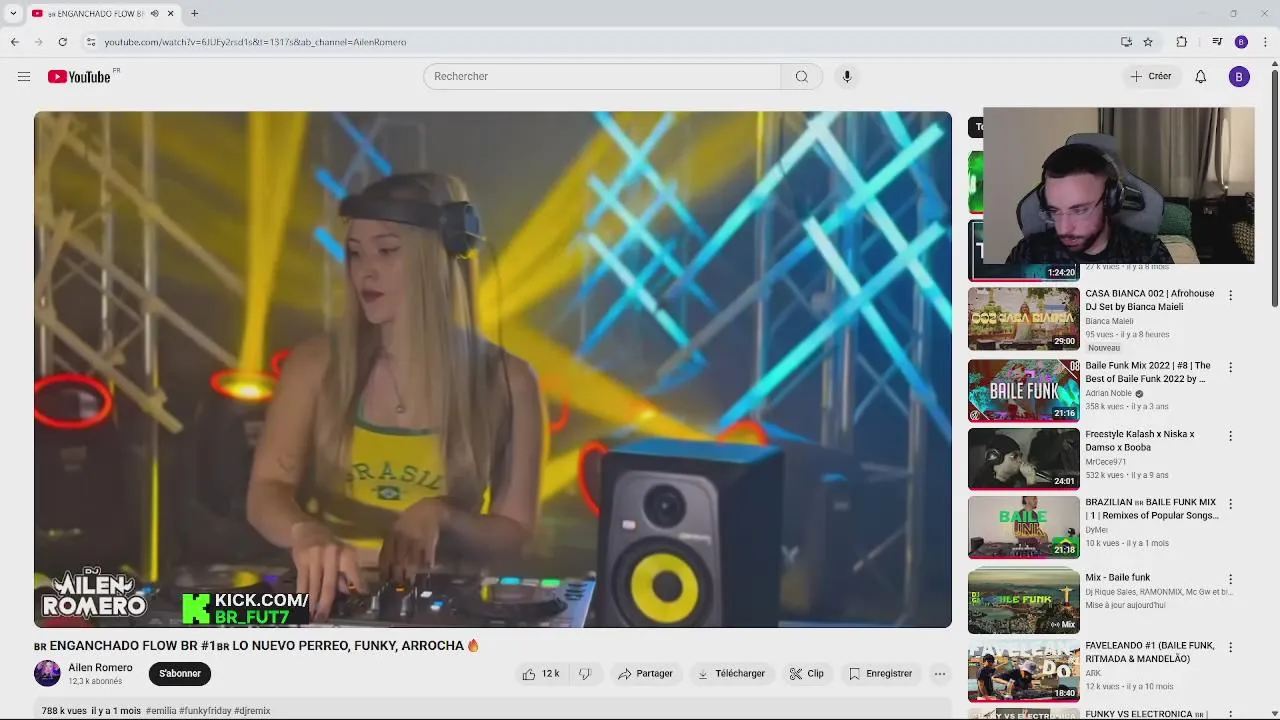Open the YouTube hamburger guide menu

click(24, 77)
